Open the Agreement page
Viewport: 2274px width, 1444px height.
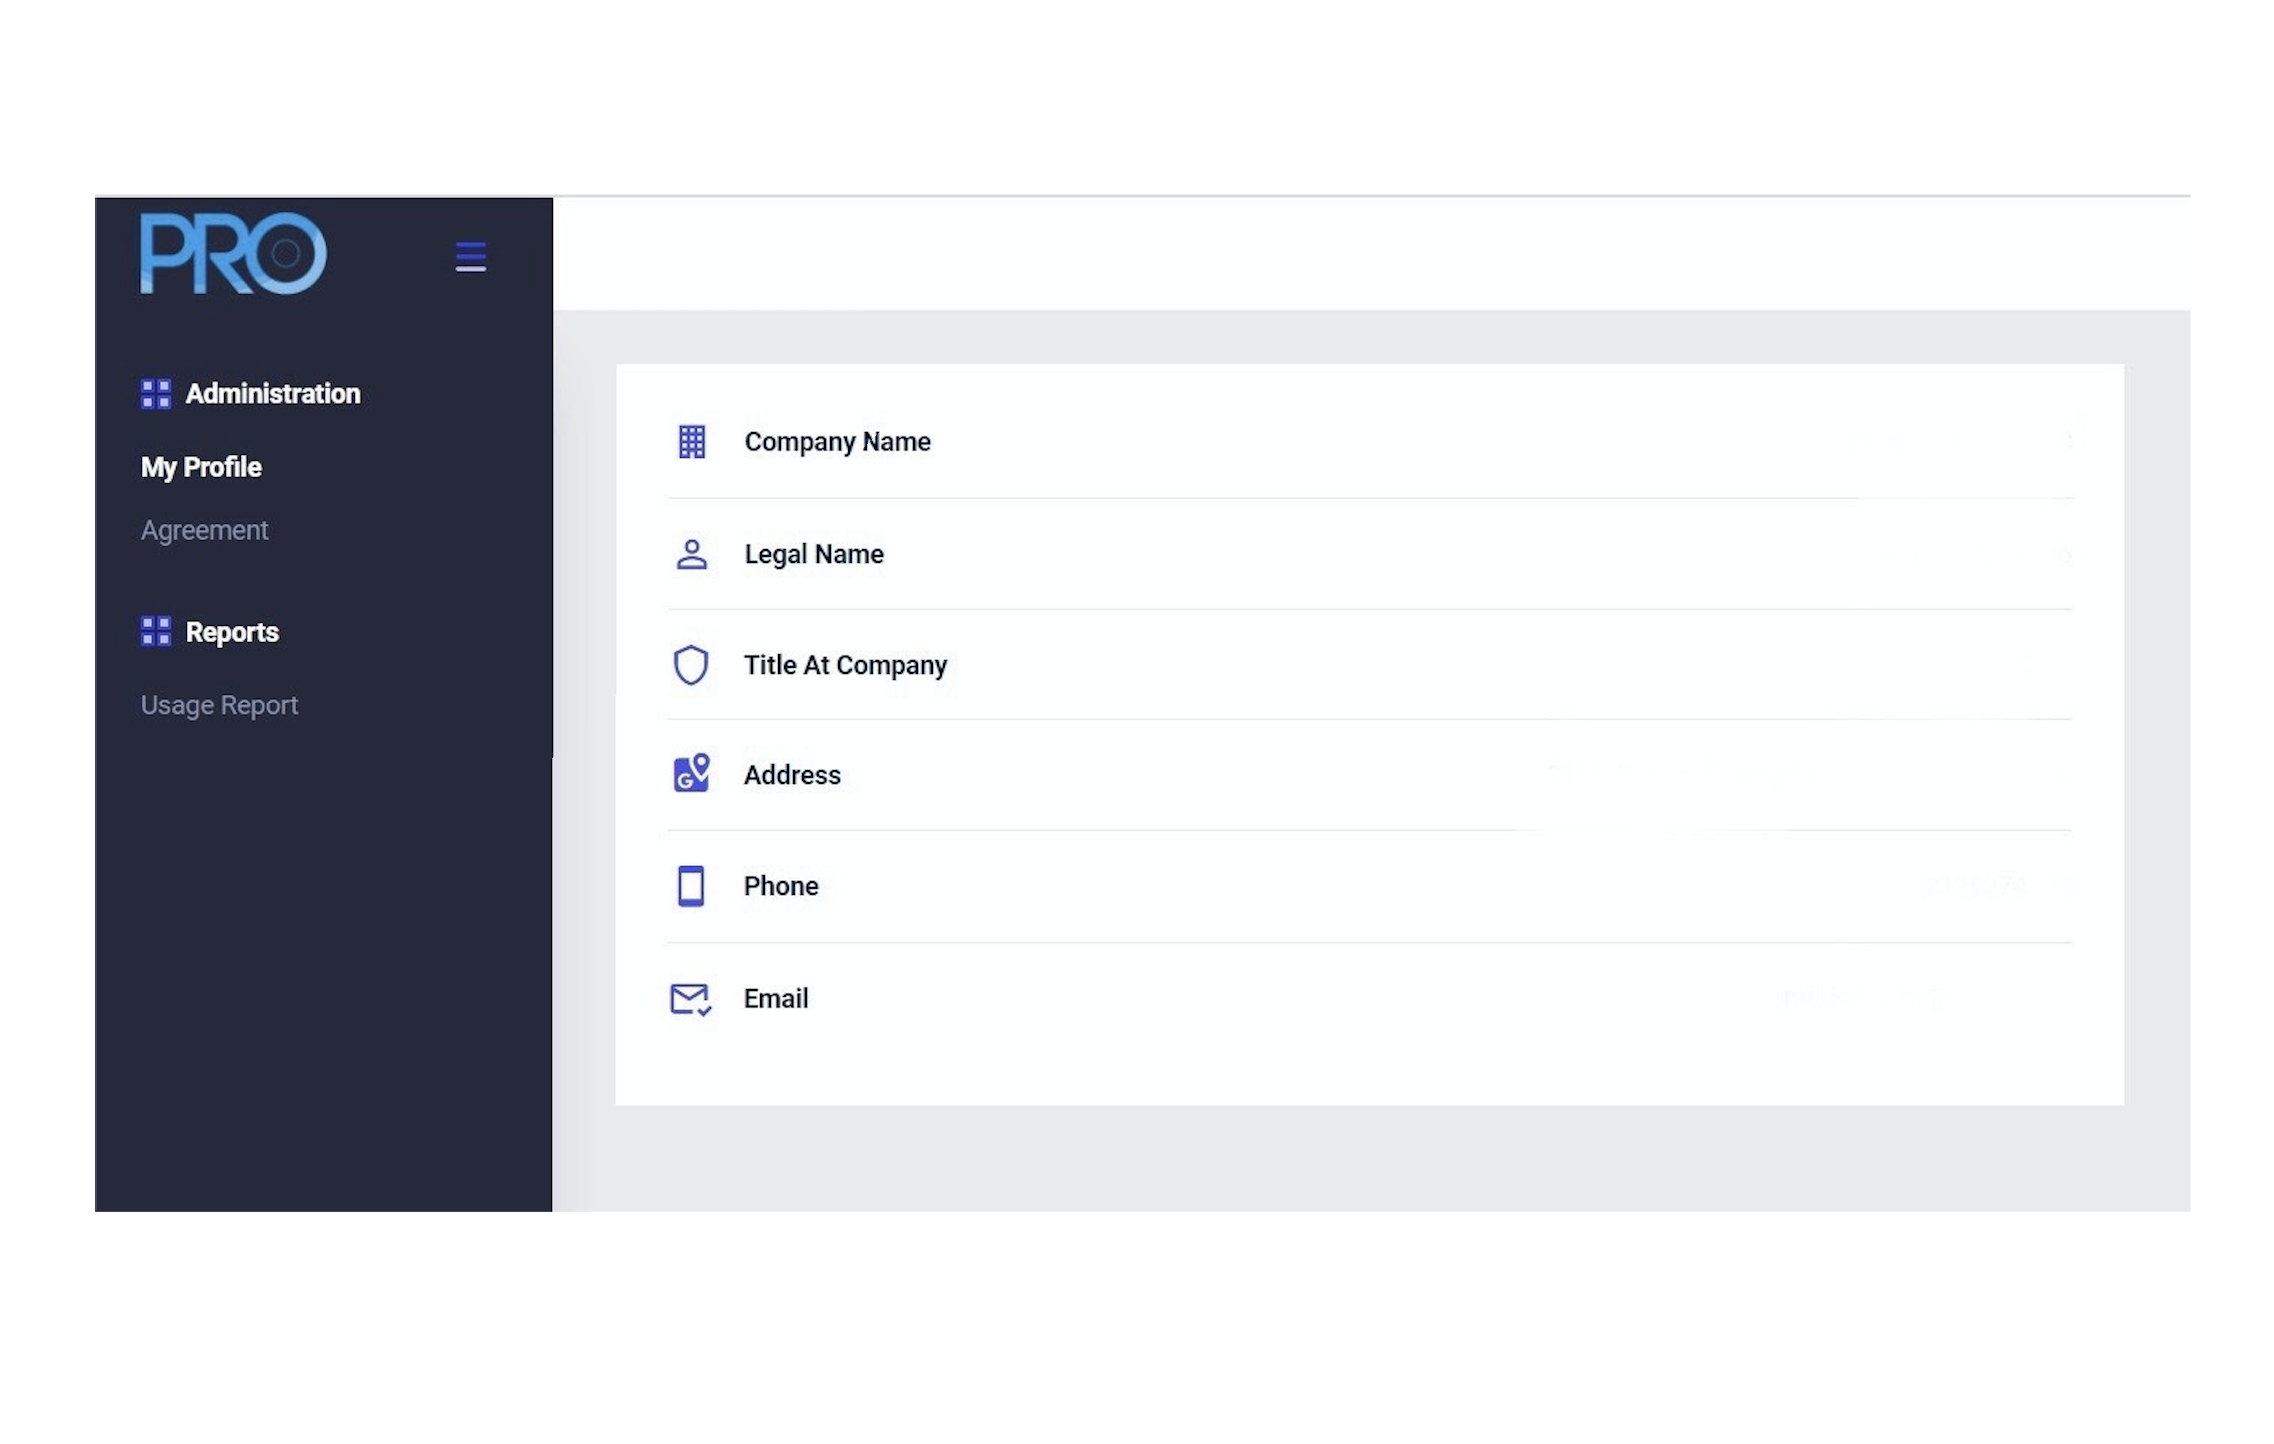click(x=204, y=530)
